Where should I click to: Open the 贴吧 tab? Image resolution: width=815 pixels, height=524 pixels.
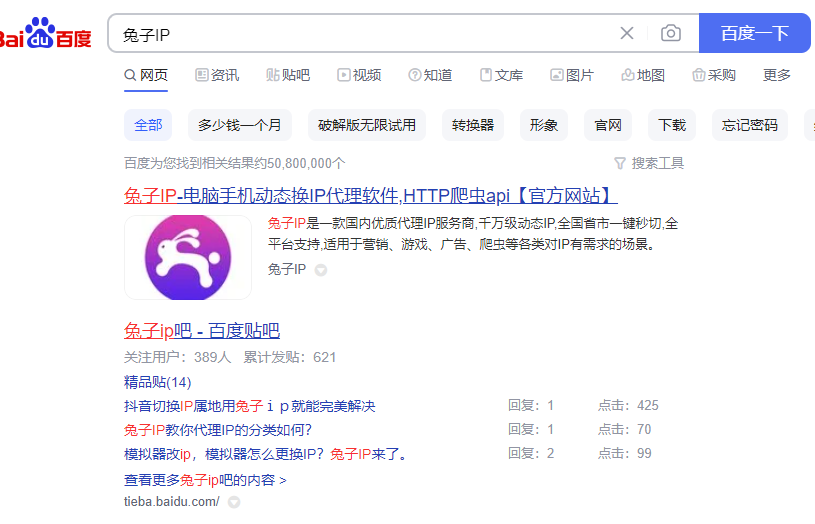coord(288,75)
